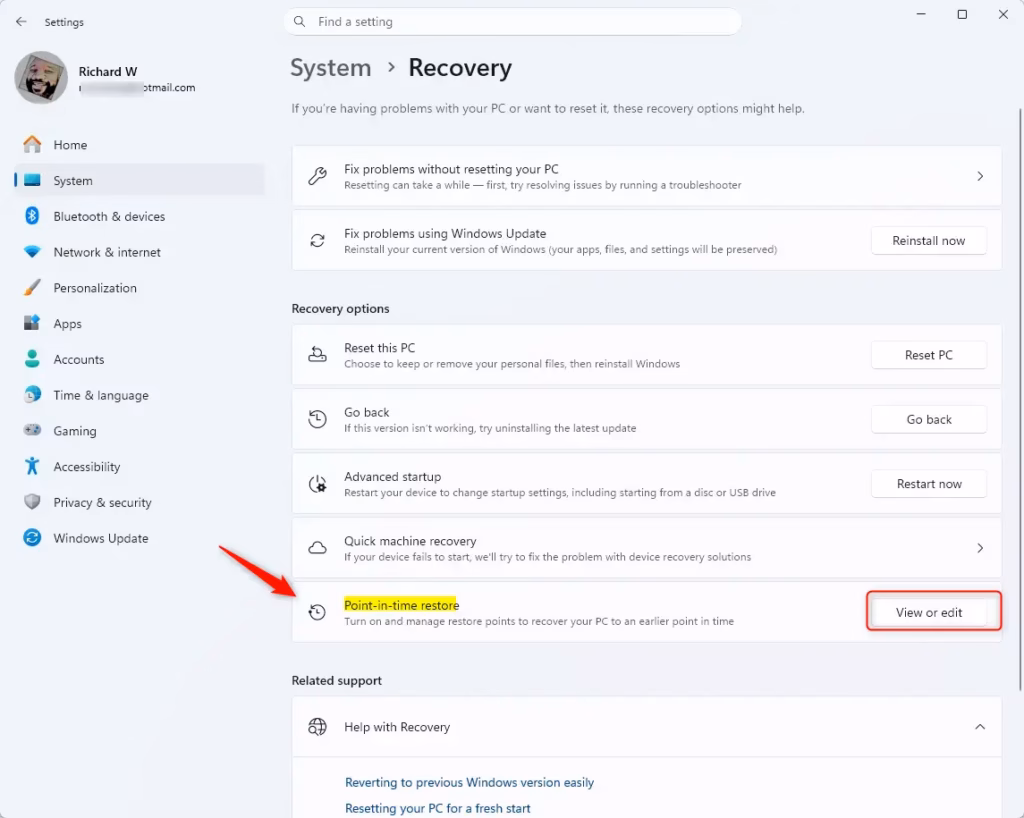Screen dimensions: 1024x818
Task: Click the vertical scrollbar on the right
Action: click(x=1020, y=398)
